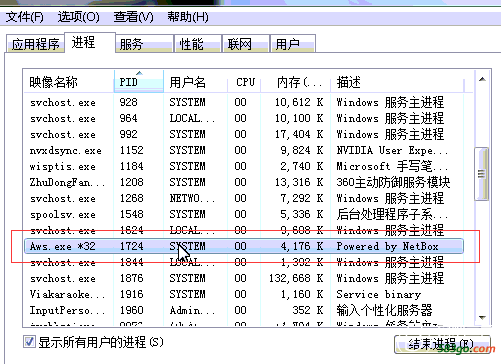The width and height of the screenshot is (501, 364).
Task: Click memory value 132,668 K
Action: pyautogui.click(x=296, y=278)
